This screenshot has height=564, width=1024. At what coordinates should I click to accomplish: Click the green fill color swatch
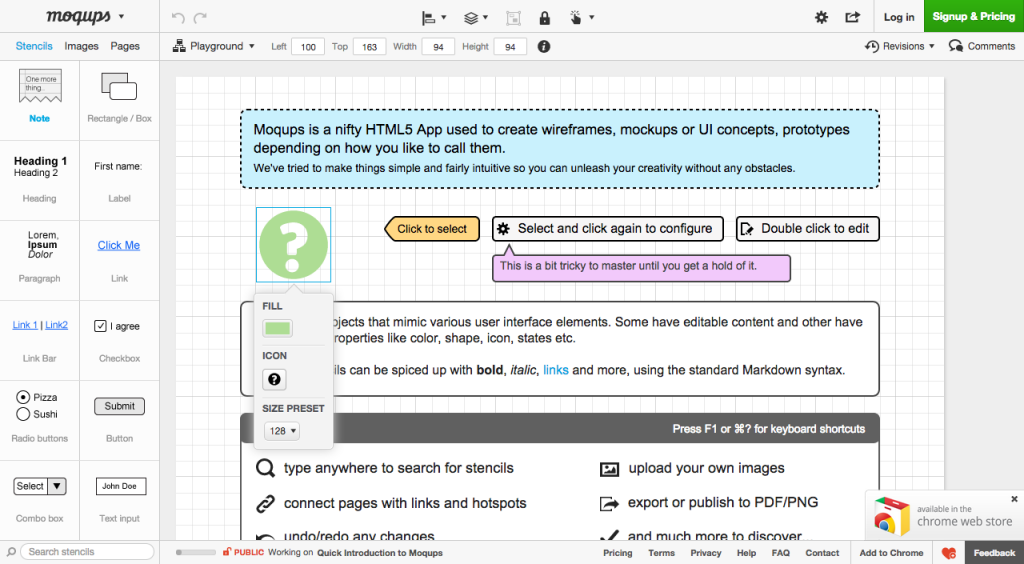tap(277, 328)
